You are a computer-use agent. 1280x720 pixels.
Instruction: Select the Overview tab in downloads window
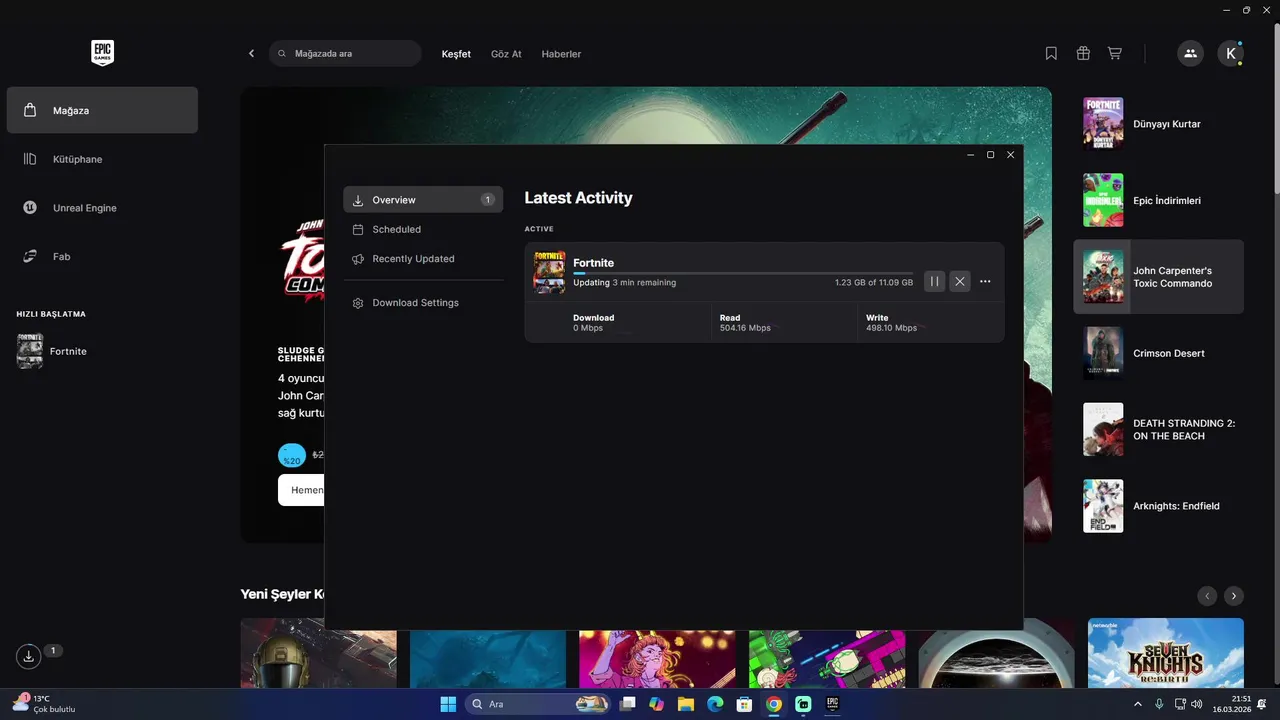423,200
